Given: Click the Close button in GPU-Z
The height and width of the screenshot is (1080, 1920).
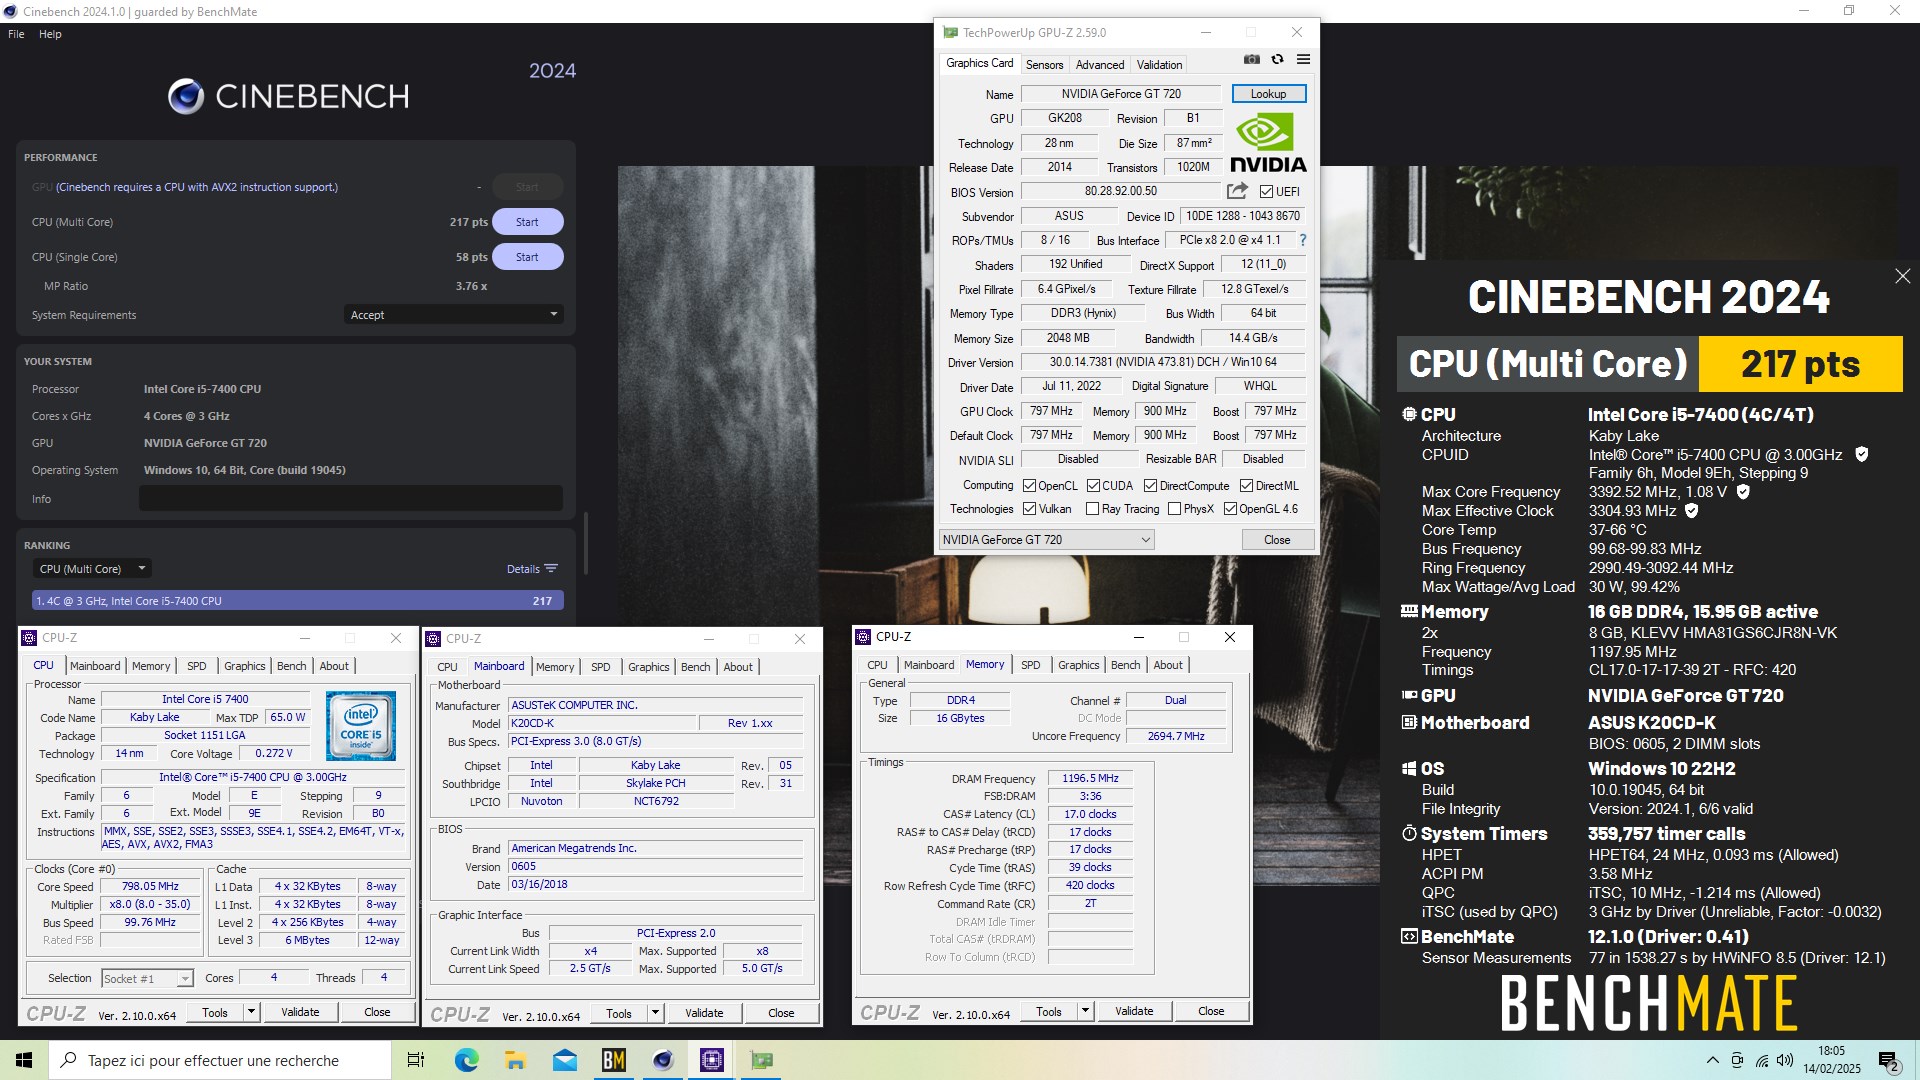Looking at the screenshot, I should 1277,540.
